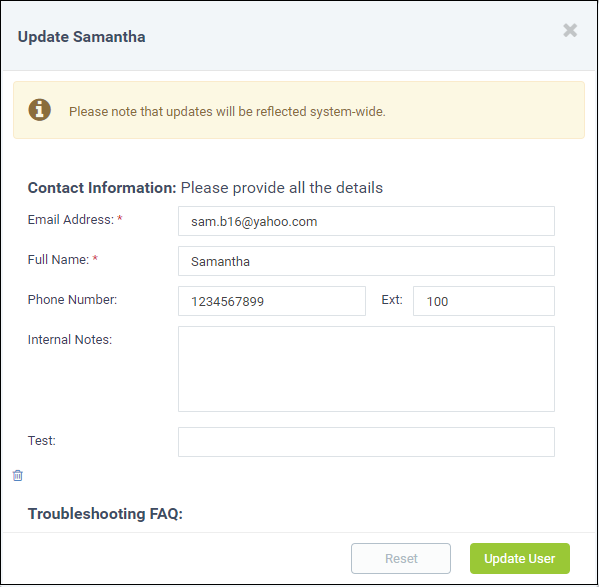
Task: Click the Ext label
Action: point(392,300)
